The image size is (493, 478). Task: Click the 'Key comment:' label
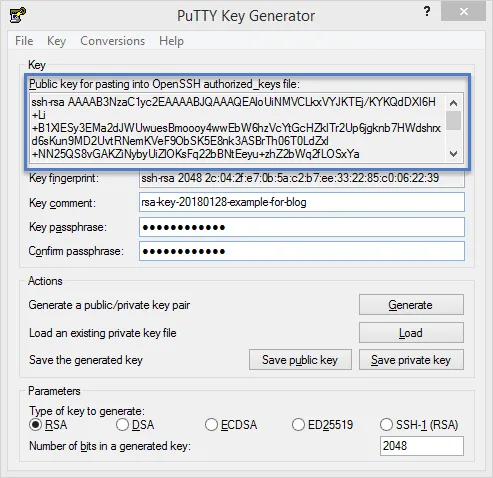click(x=62, y=203)
